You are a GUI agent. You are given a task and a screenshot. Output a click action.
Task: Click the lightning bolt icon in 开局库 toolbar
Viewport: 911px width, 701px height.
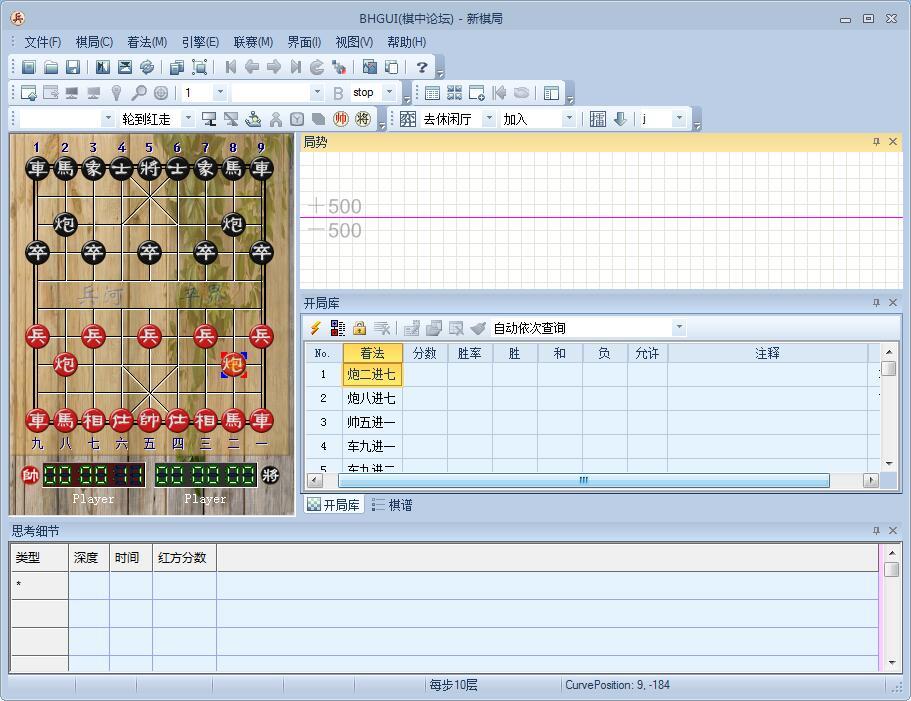(315, 328)
